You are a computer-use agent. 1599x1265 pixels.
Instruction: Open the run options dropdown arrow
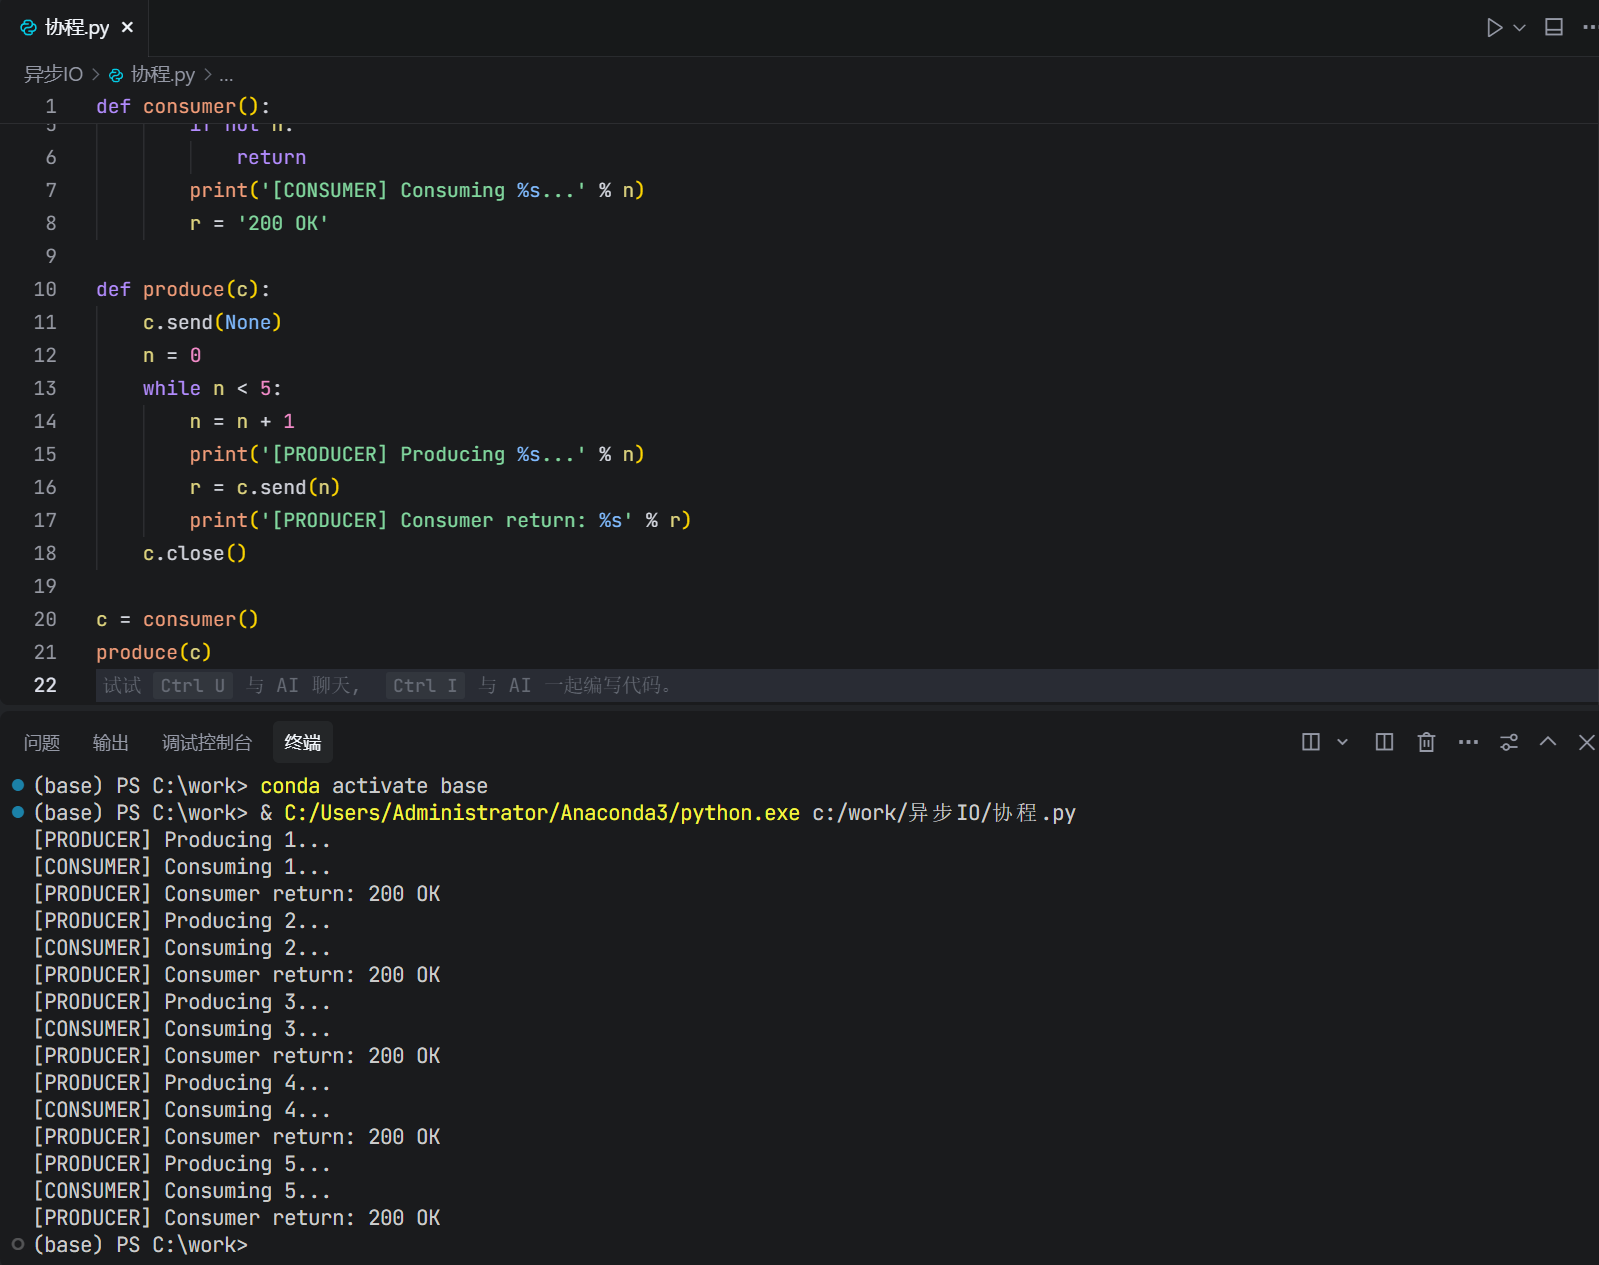click(1519, 28)
